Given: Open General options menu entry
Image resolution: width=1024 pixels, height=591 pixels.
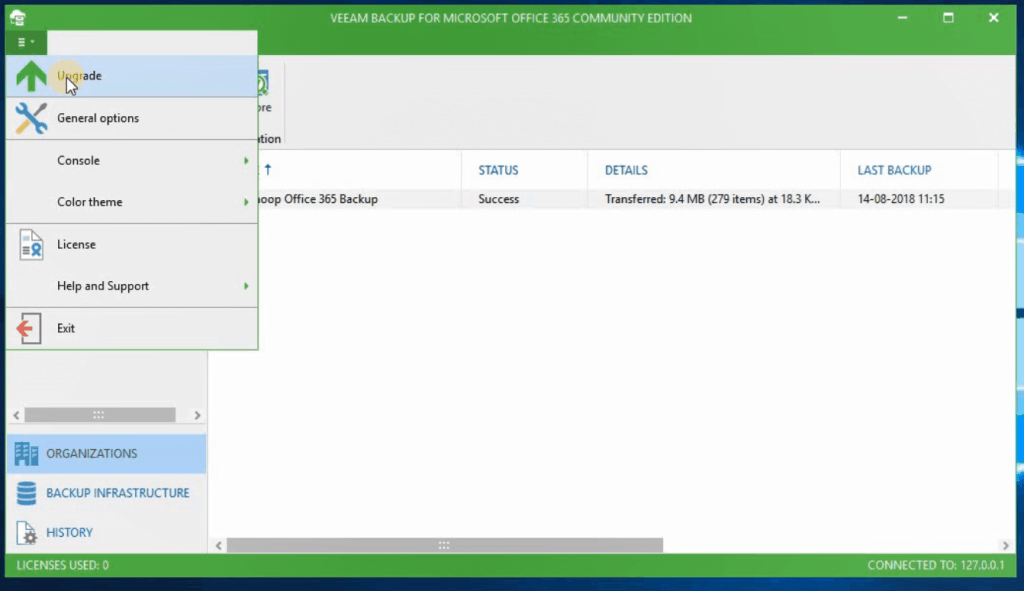Looking at the screenshot, I should click(x=132, y=118).
